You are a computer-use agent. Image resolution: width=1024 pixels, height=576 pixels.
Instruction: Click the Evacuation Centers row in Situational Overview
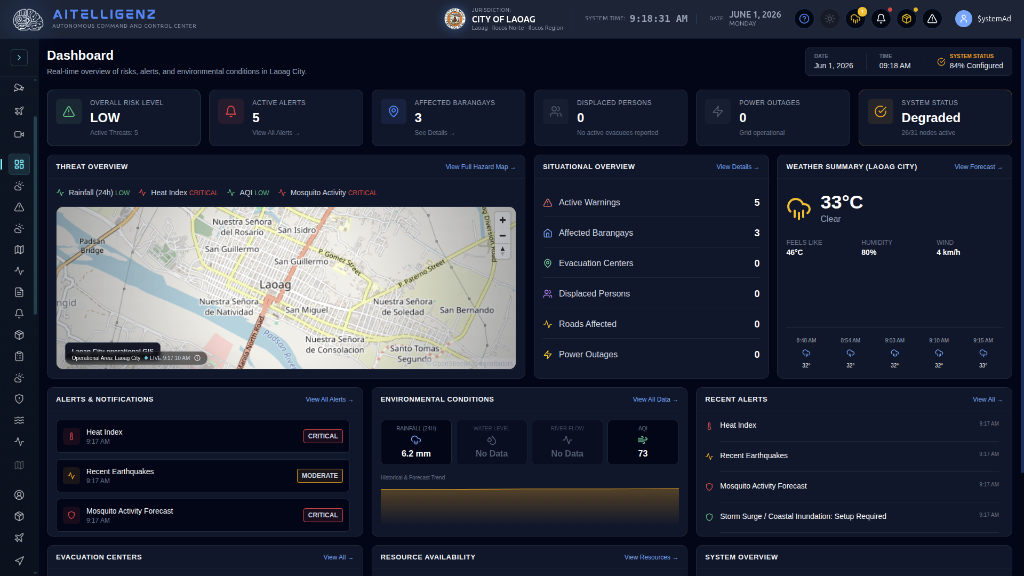click(x=651, y=263)
